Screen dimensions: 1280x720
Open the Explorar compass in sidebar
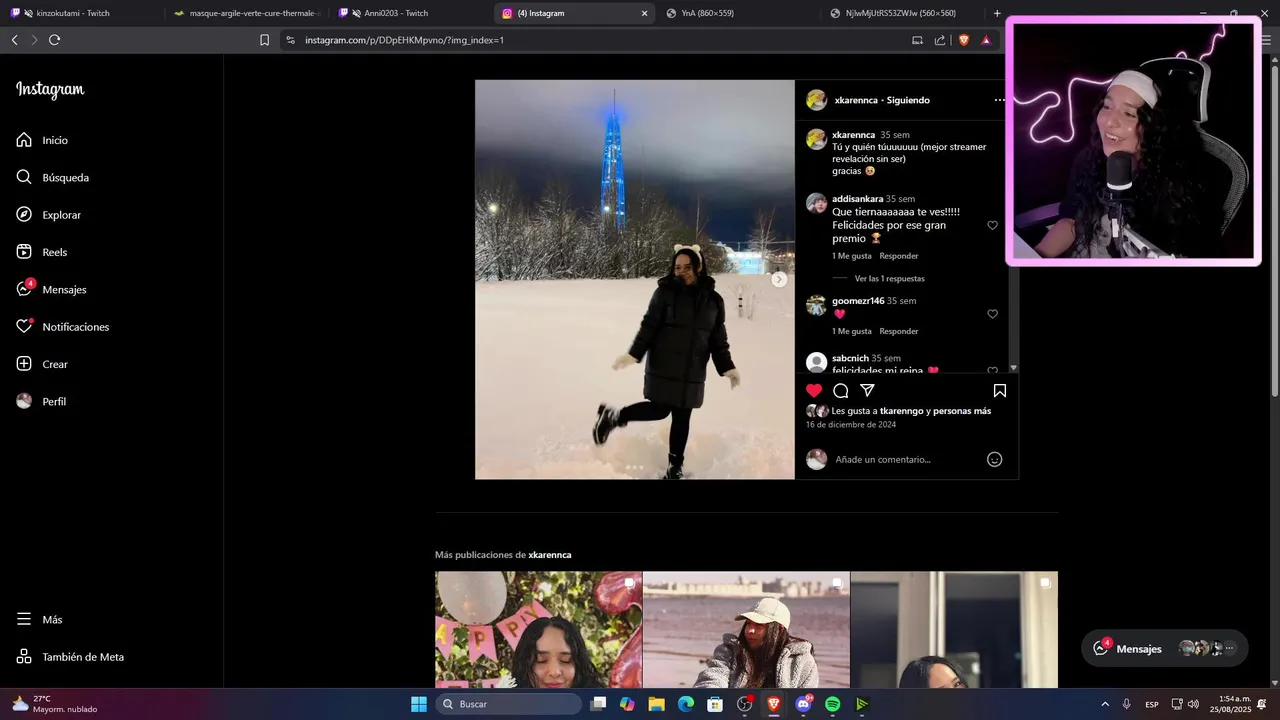tap(24, 215)
